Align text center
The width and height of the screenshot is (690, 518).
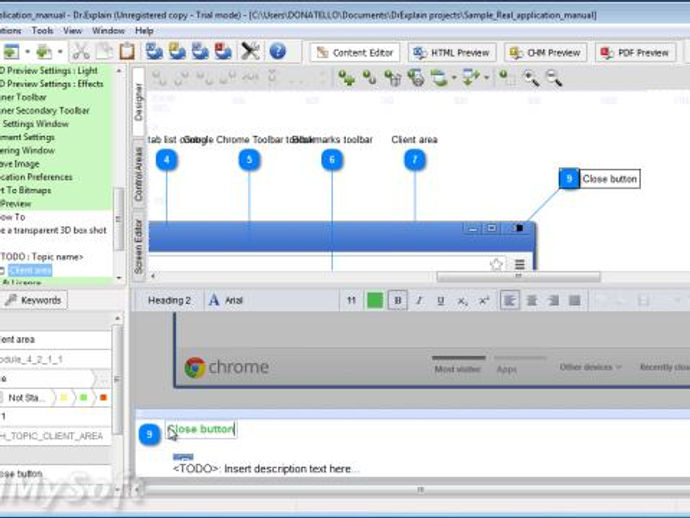click(532, 301)
